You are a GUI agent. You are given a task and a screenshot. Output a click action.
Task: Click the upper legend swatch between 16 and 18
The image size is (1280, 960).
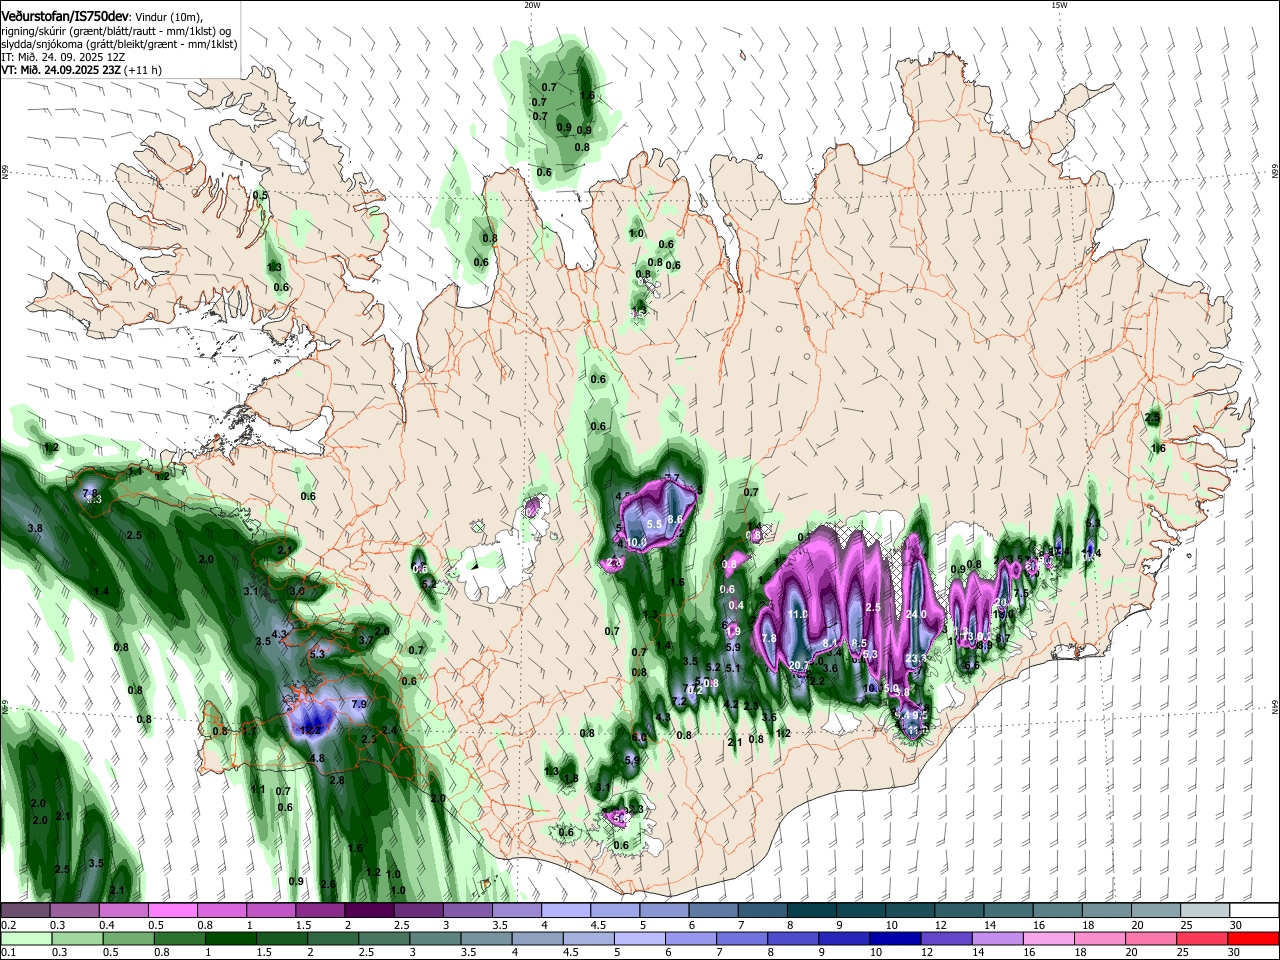click(x=1056, y=911)
